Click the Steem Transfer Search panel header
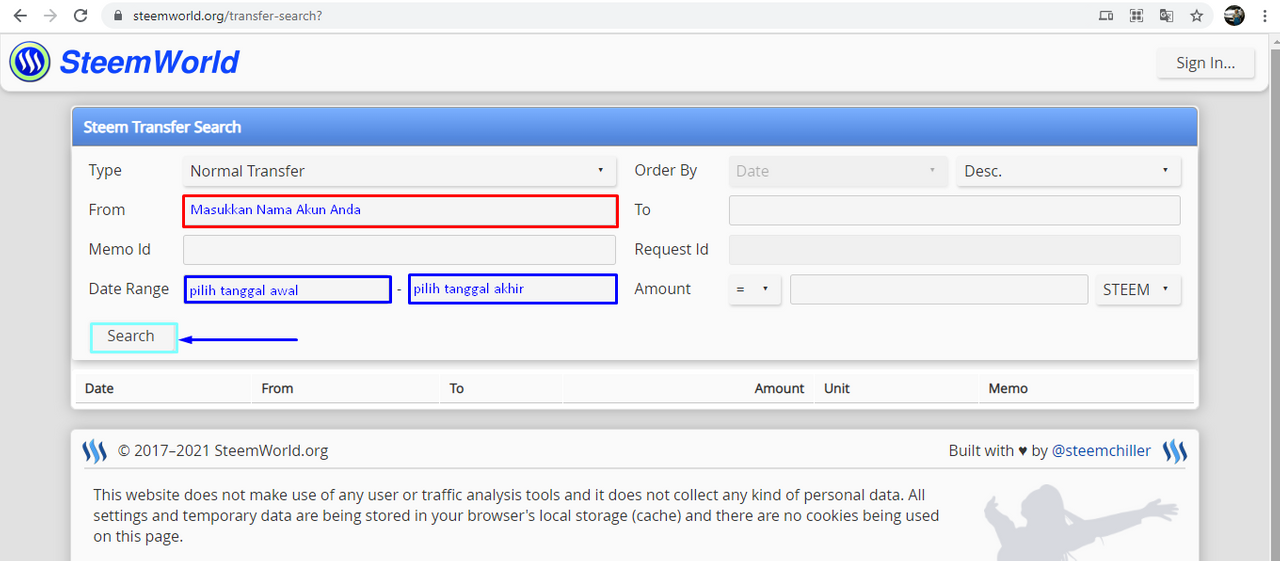The image size is (1280, 561). point(634,127)
